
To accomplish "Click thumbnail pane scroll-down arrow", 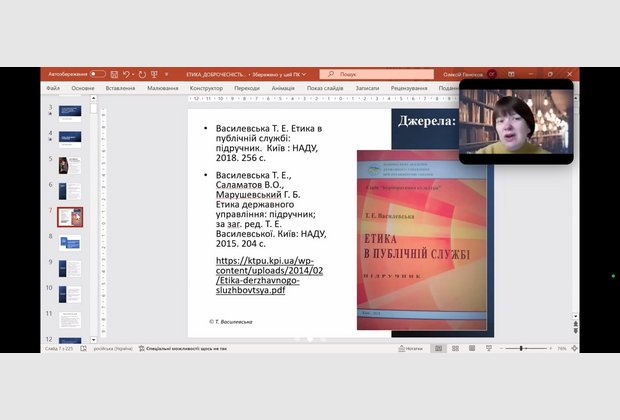I will [x=93, y=340].
